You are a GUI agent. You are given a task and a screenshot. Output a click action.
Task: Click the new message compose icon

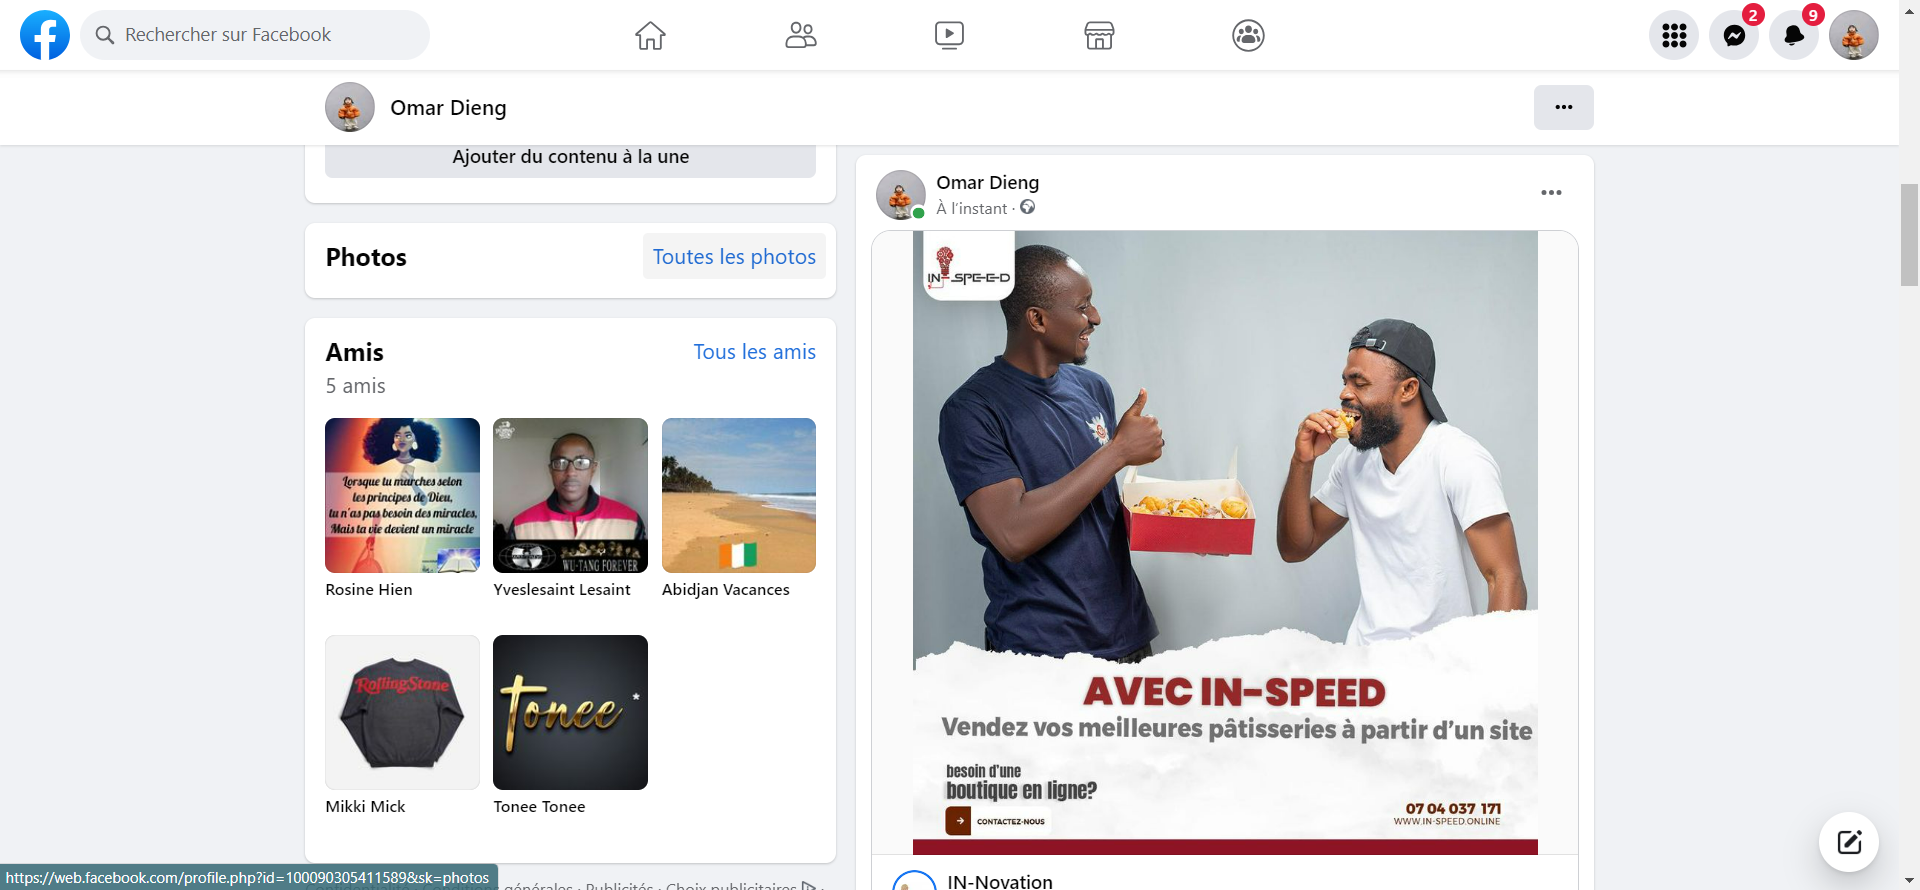pos(1849,842)
